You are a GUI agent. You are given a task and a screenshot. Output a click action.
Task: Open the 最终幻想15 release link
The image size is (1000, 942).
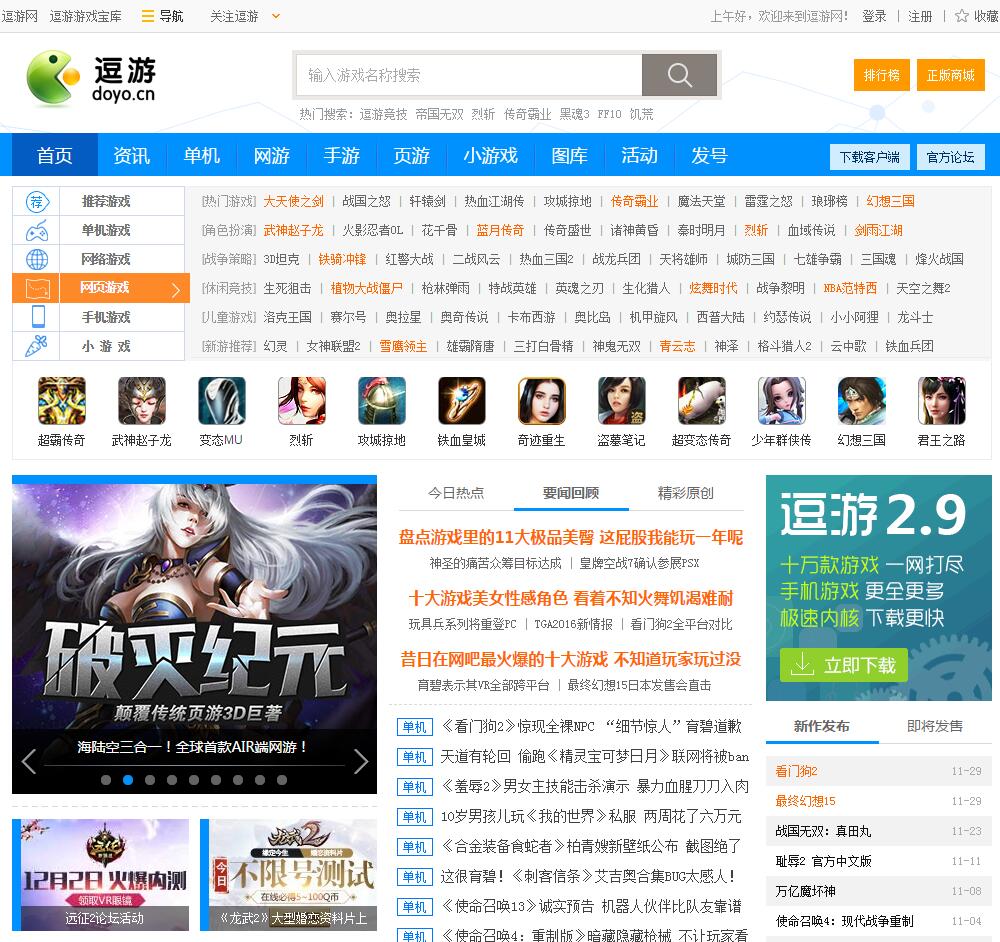coord(805,801)
